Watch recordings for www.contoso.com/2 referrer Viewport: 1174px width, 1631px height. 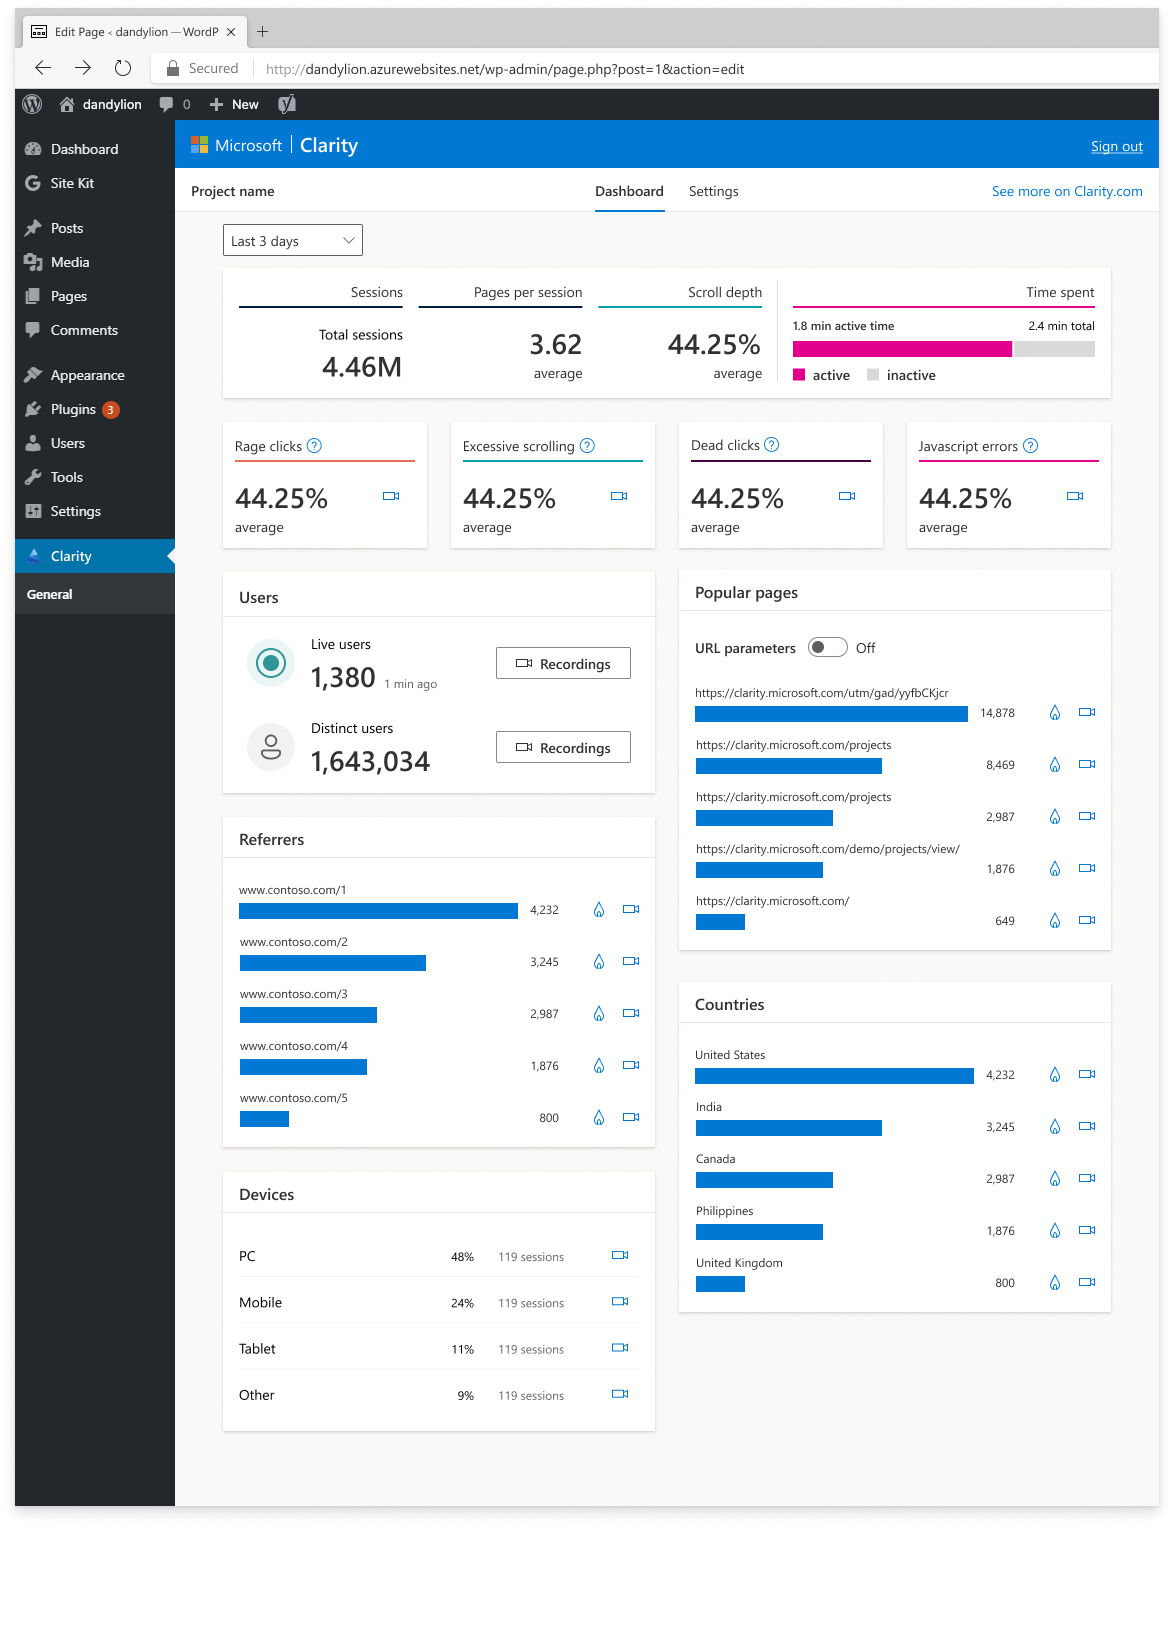(631, 962)
